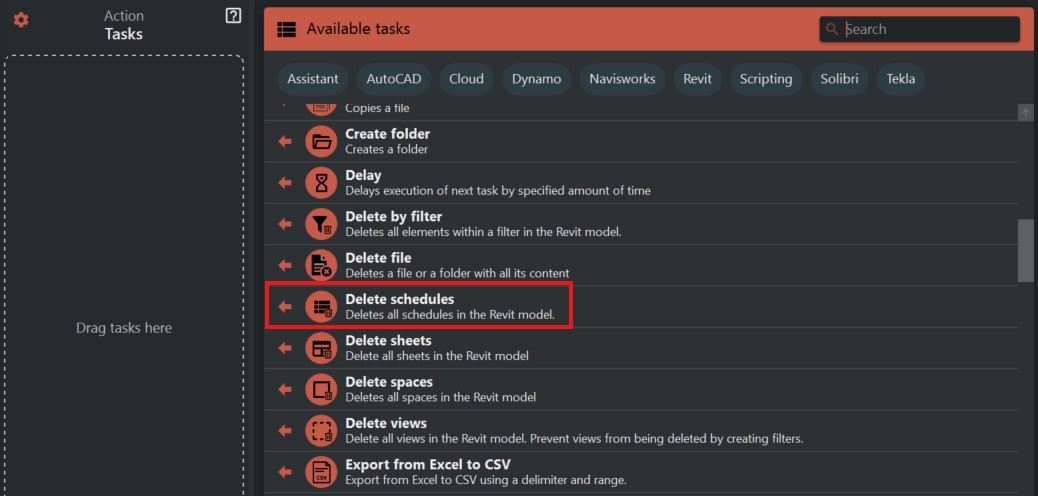This screenshot has width=1038, height=496.
Task: Focus the Search input field
Action: (920, 29)
